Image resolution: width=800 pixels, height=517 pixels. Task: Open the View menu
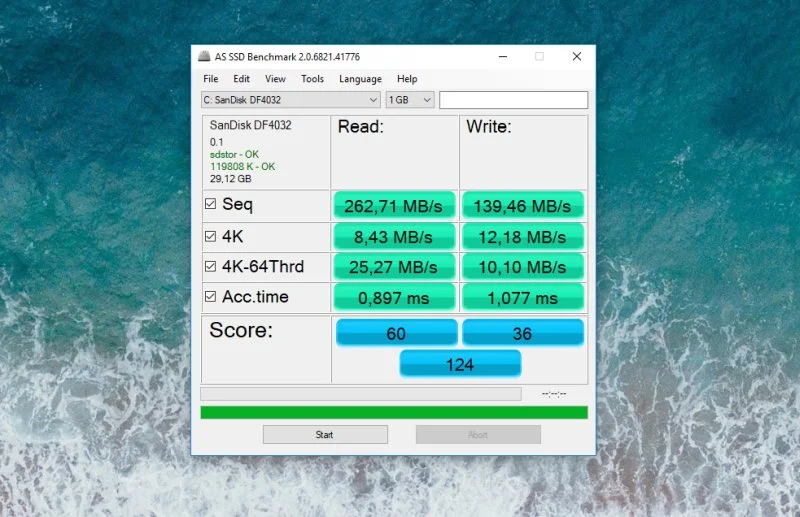(x=275, y=79)
